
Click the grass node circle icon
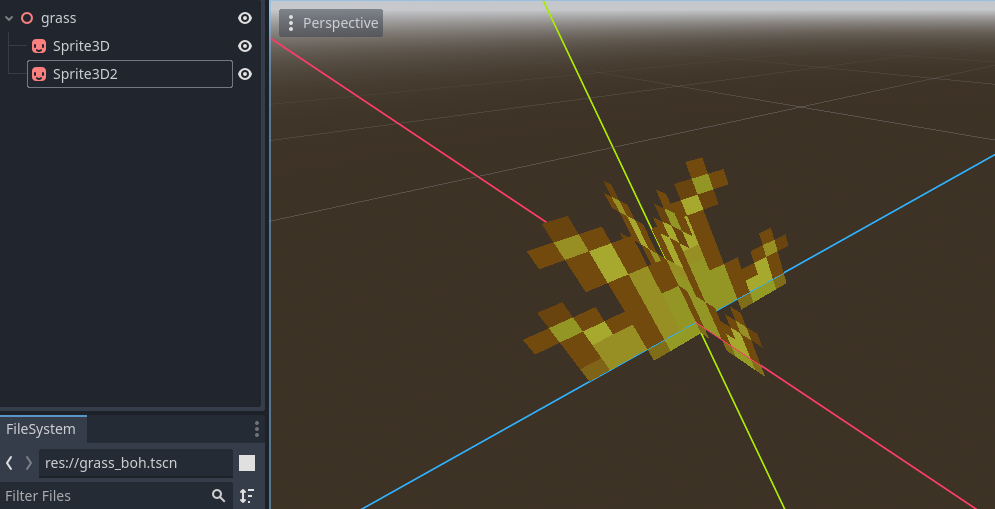point(27,18)
